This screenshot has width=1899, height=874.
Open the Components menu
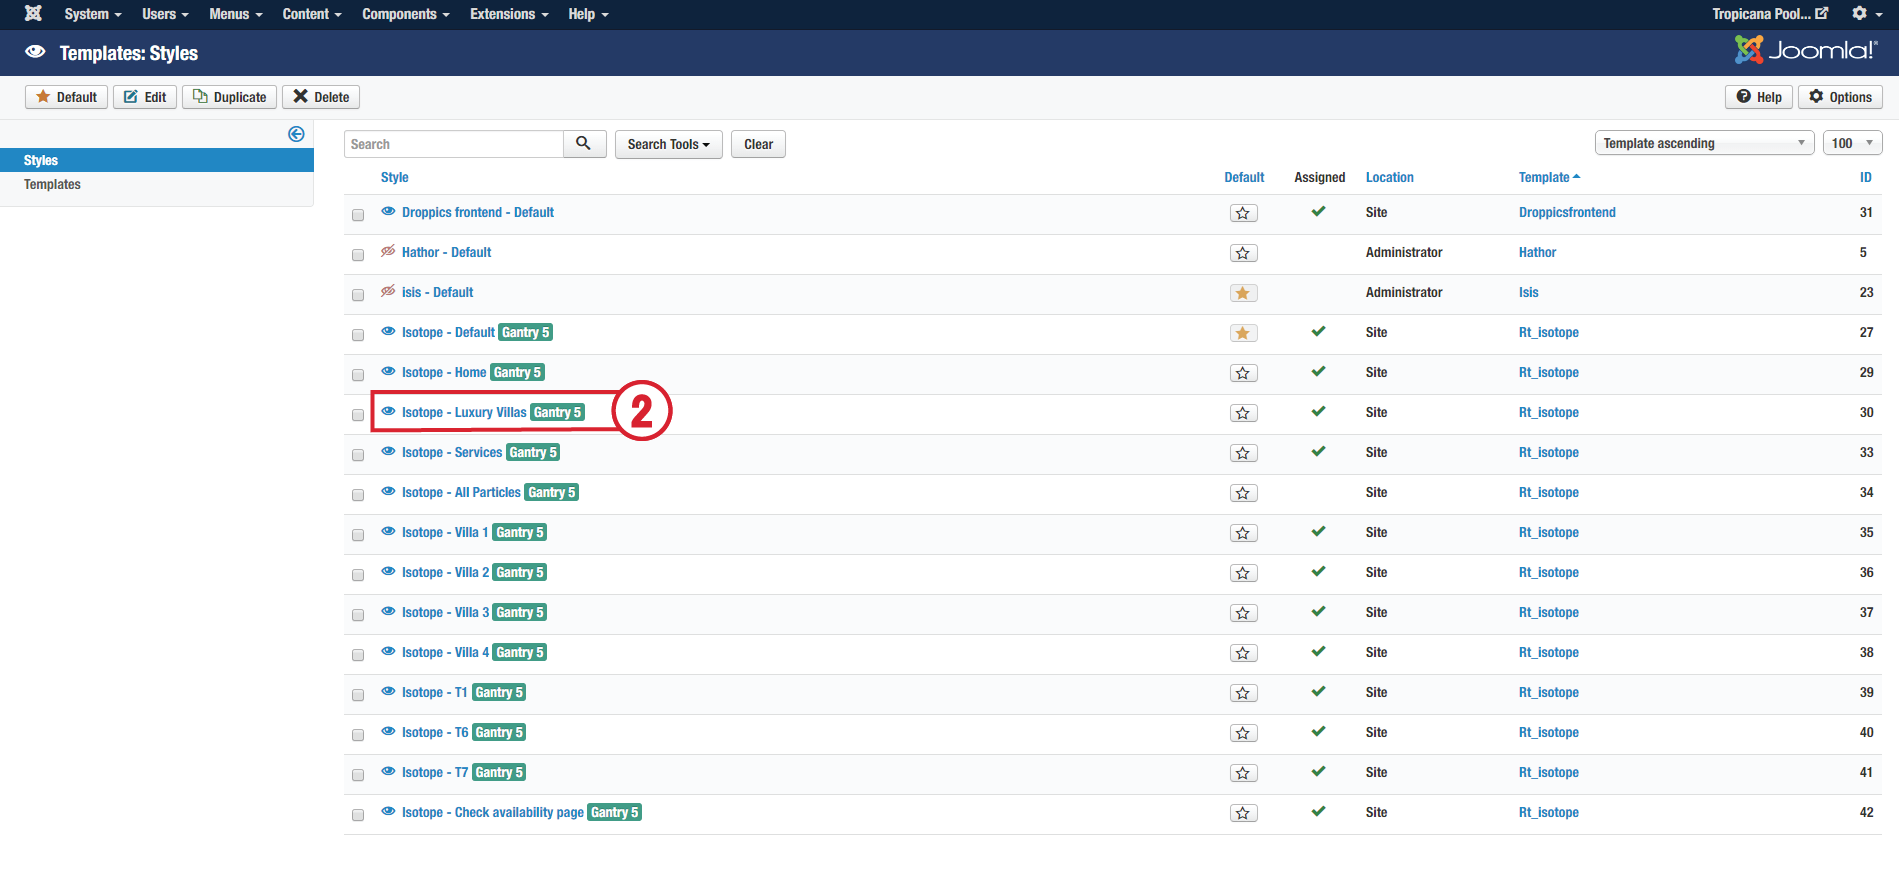tap(406, 14)
